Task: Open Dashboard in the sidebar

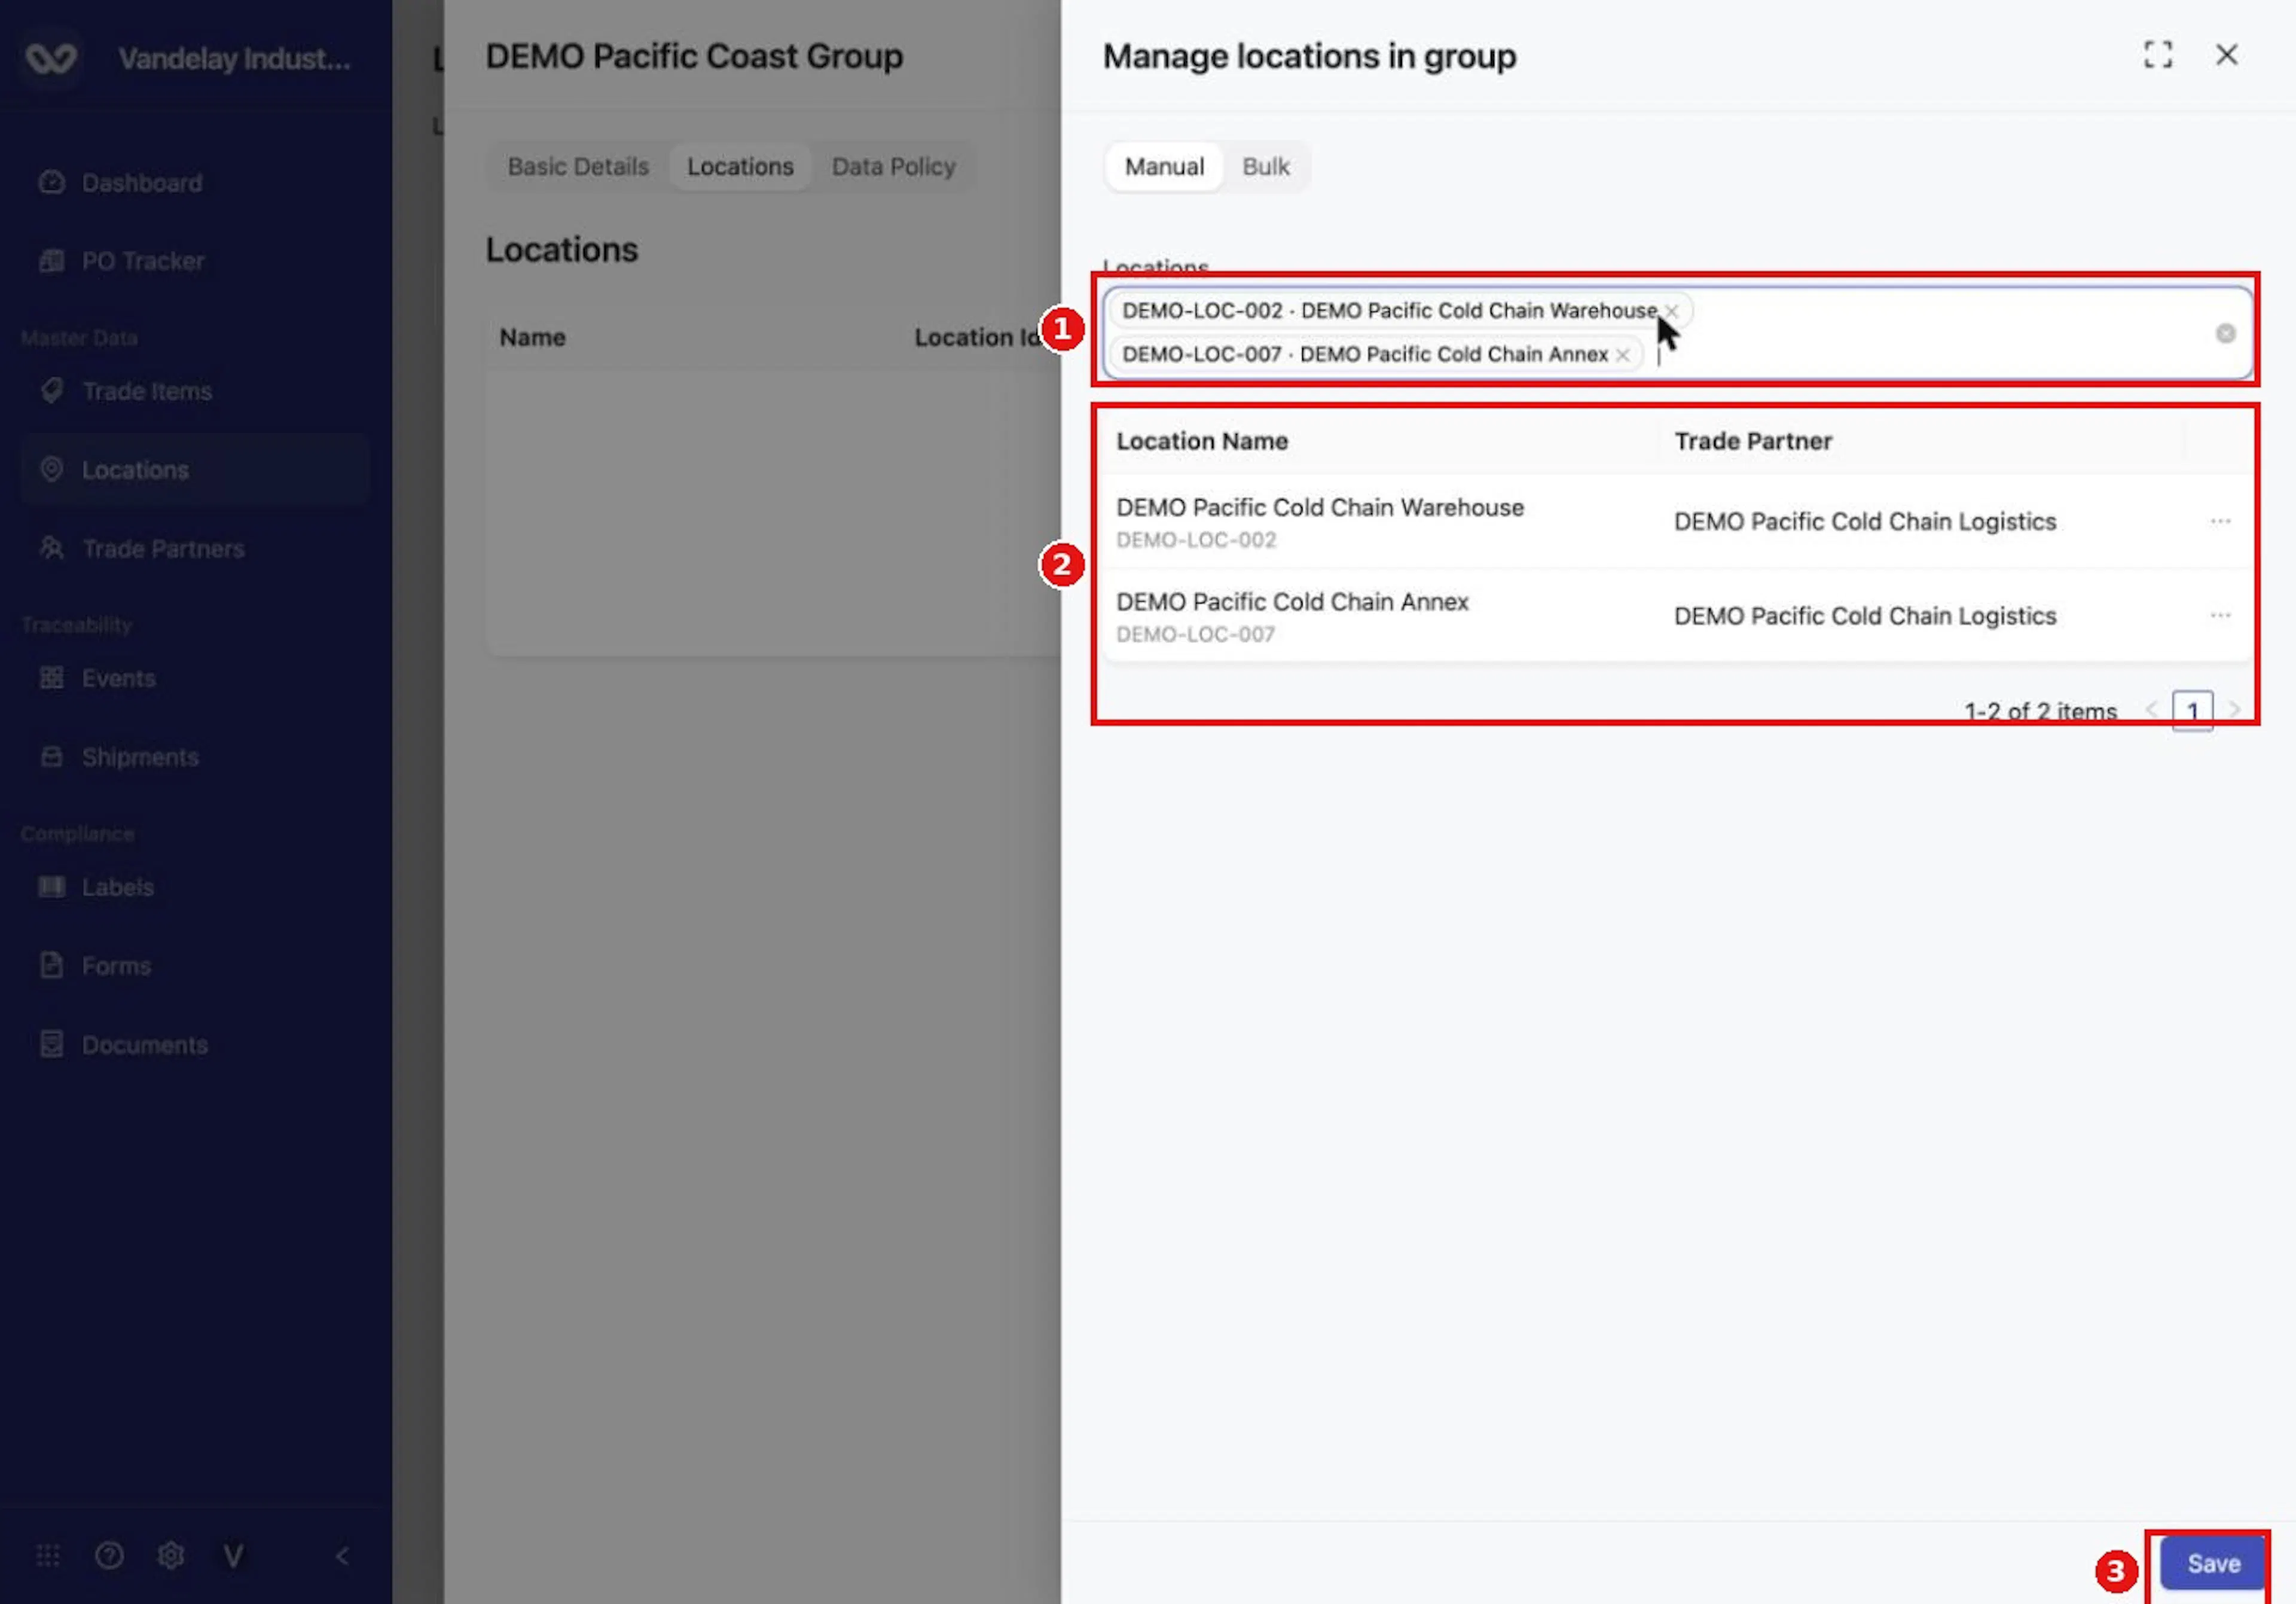Action: coord(141,183)
